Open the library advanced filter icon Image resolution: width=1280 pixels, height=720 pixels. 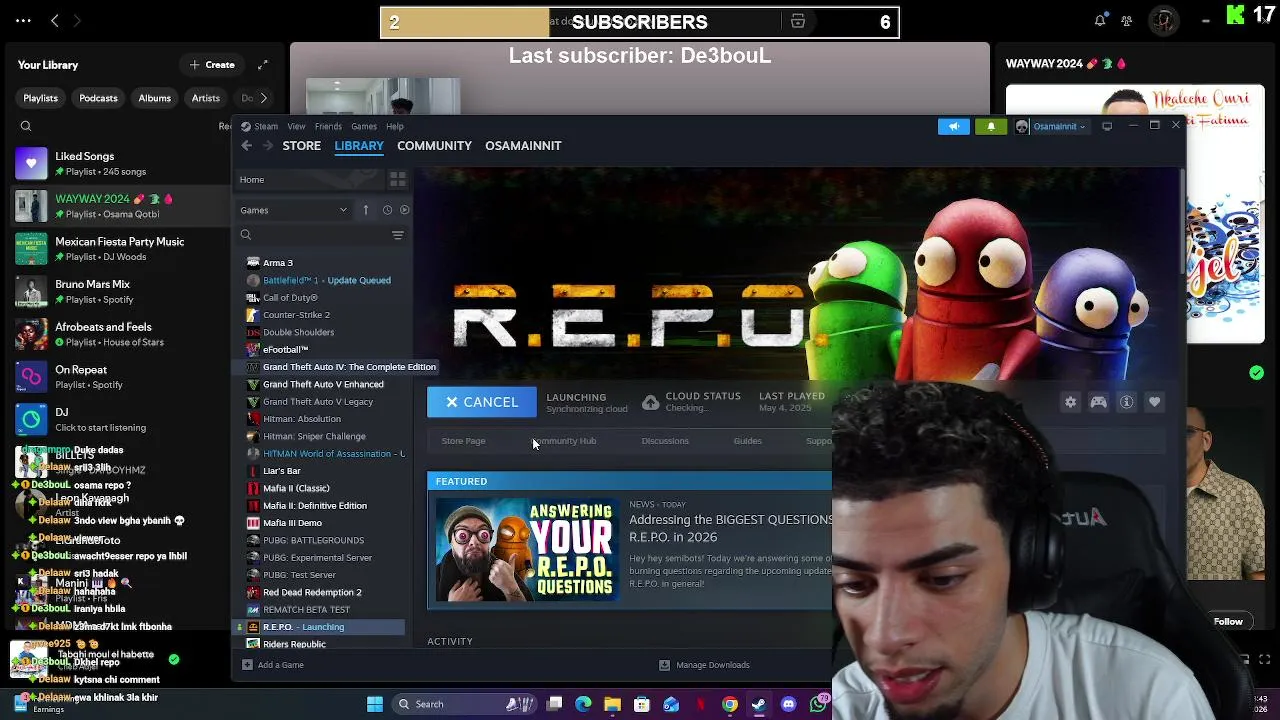coord(398,235)
